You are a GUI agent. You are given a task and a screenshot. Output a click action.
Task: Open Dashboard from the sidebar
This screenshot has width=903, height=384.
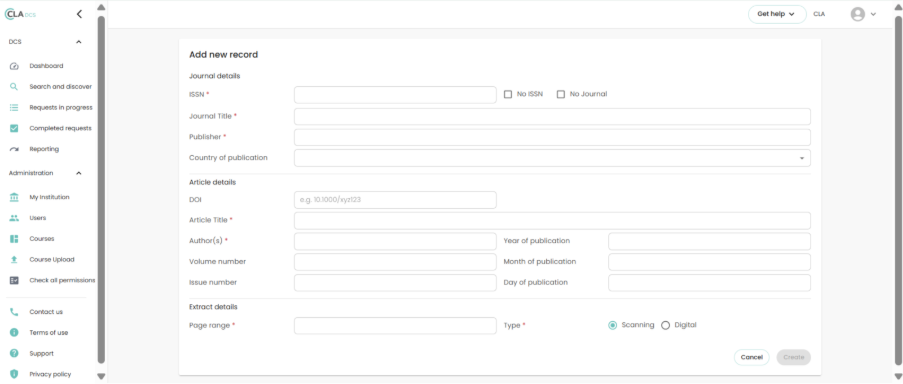46,66
